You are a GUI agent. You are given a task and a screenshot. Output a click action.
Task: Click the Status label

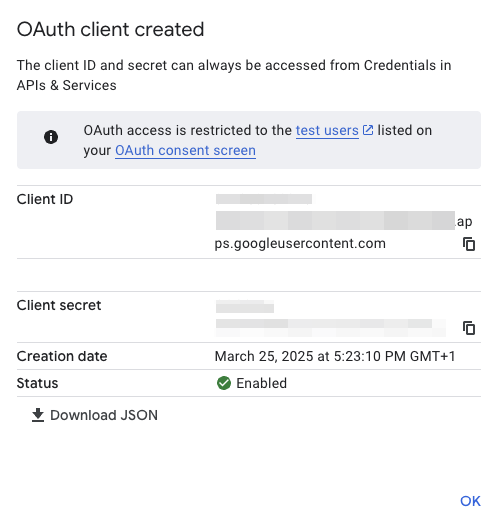pyautogui.click(x=37, y=383)
